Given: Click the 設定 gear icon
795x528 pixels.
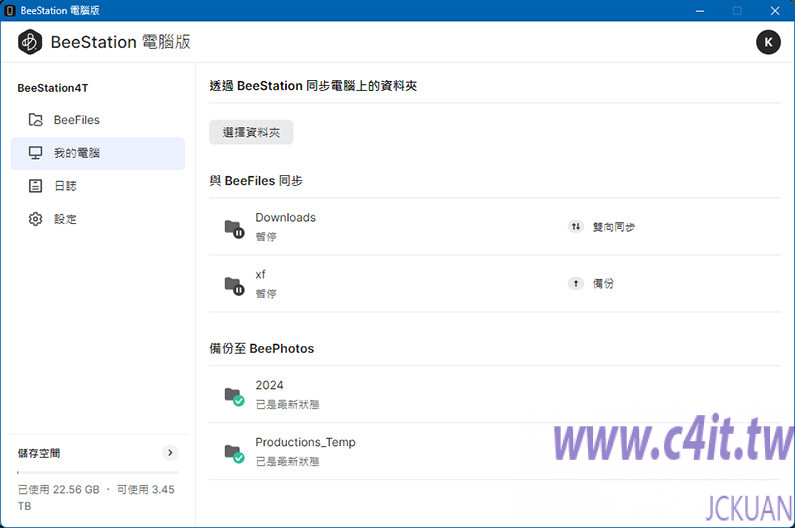Looking at the screenshot, I should (x=35, y=219).
